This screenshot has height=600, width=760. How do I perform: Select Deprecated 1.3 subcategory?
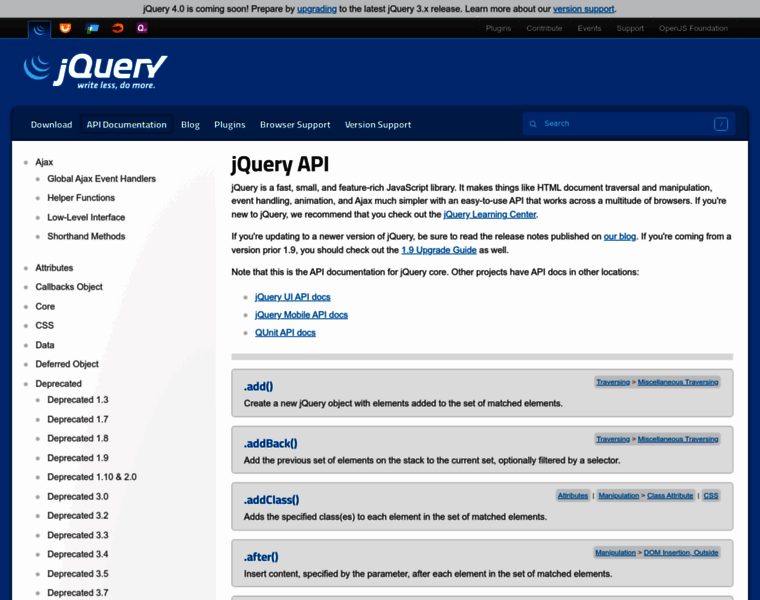[x=78, y=400]
